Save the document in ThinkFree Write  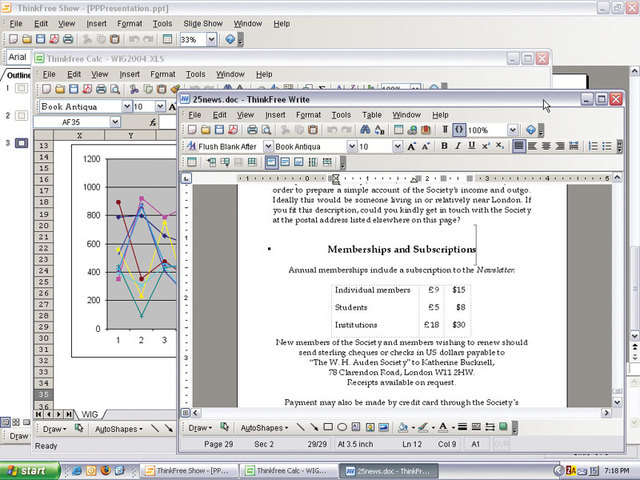[219, 130]
